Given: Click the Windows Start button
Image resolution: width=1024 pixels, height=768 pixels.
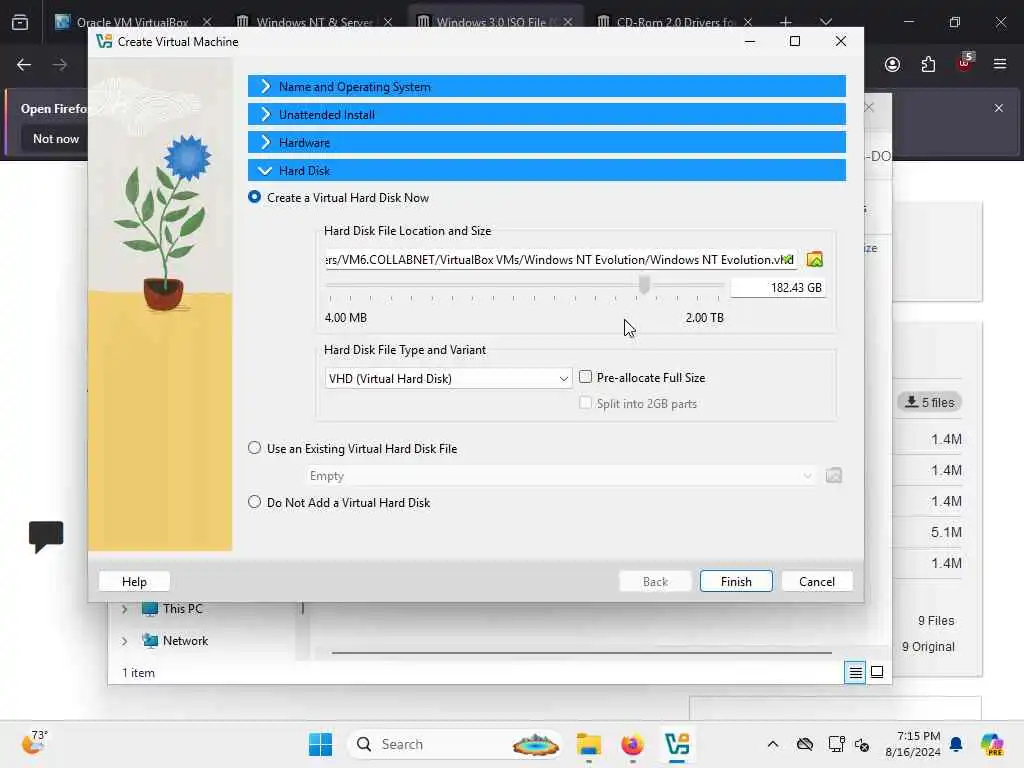Looking at the screenshot, I should [x=320, y=744].
